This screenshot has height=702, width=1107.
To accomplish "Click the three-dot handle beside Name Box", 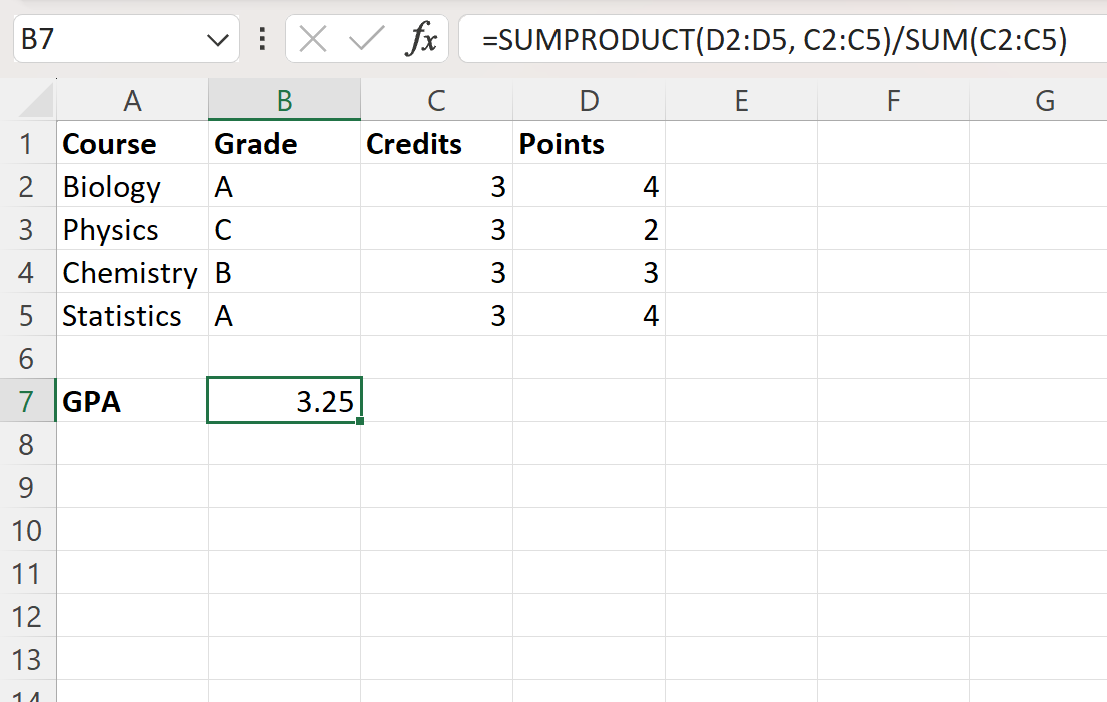I will point(263,39).
